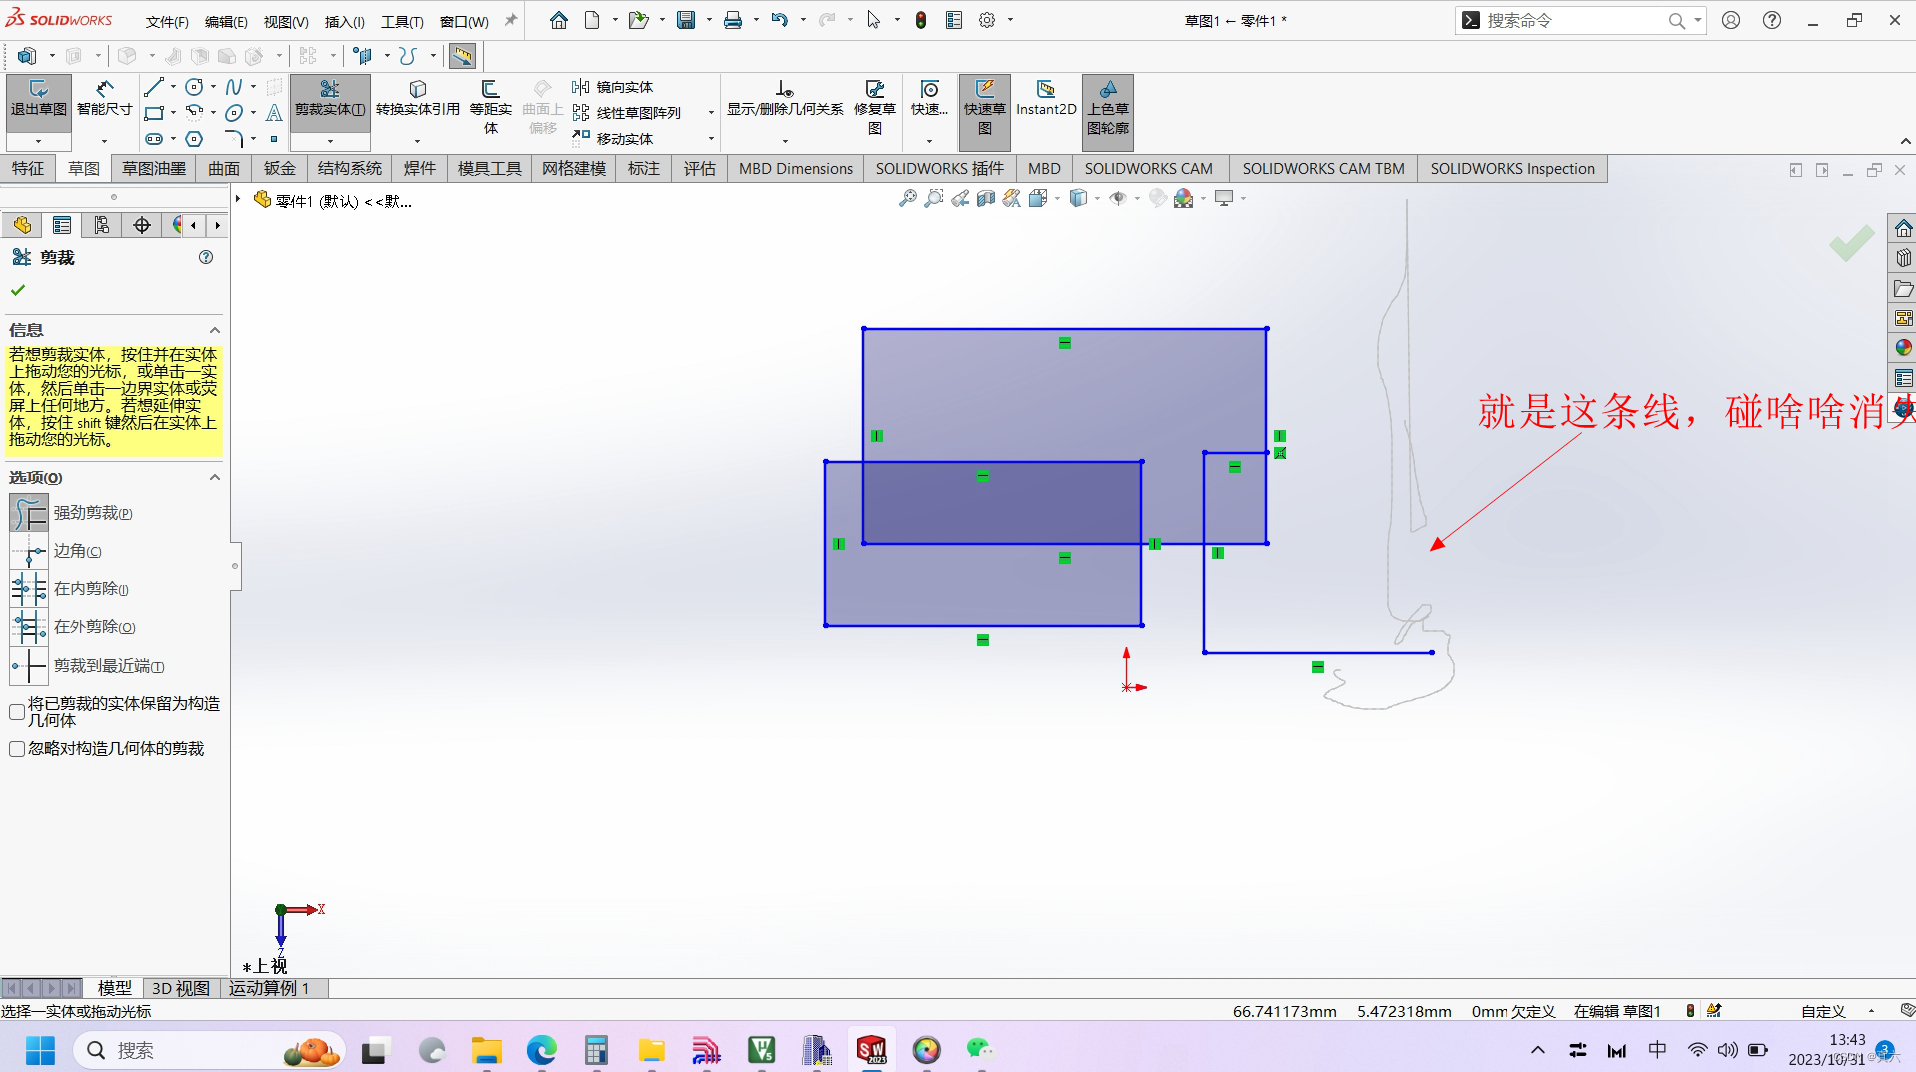Click Display/Delete Relations (显示/删除几何关系)

pos(785,99)
